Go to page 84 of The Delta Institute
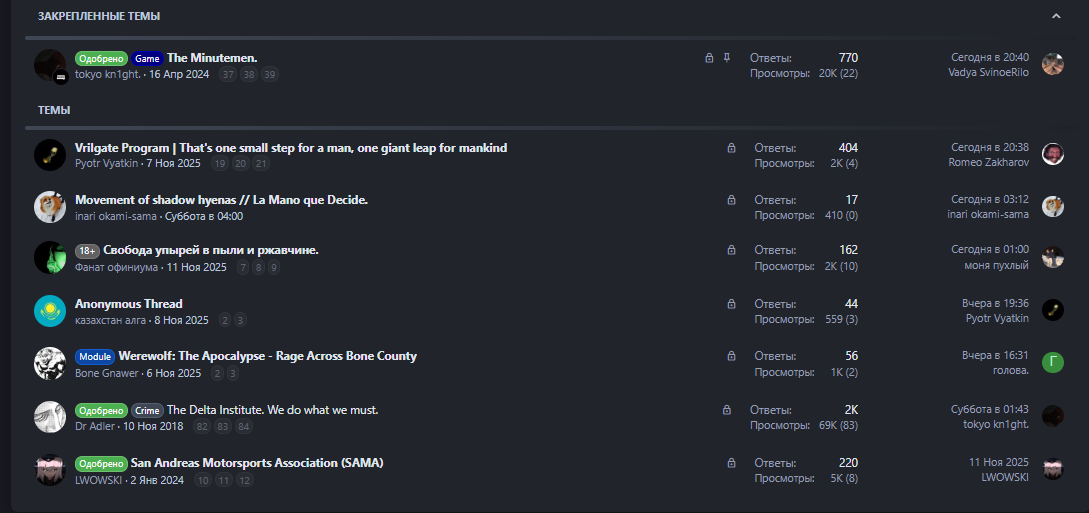Viewport: 1089px width, 513px height. point(244,426)
